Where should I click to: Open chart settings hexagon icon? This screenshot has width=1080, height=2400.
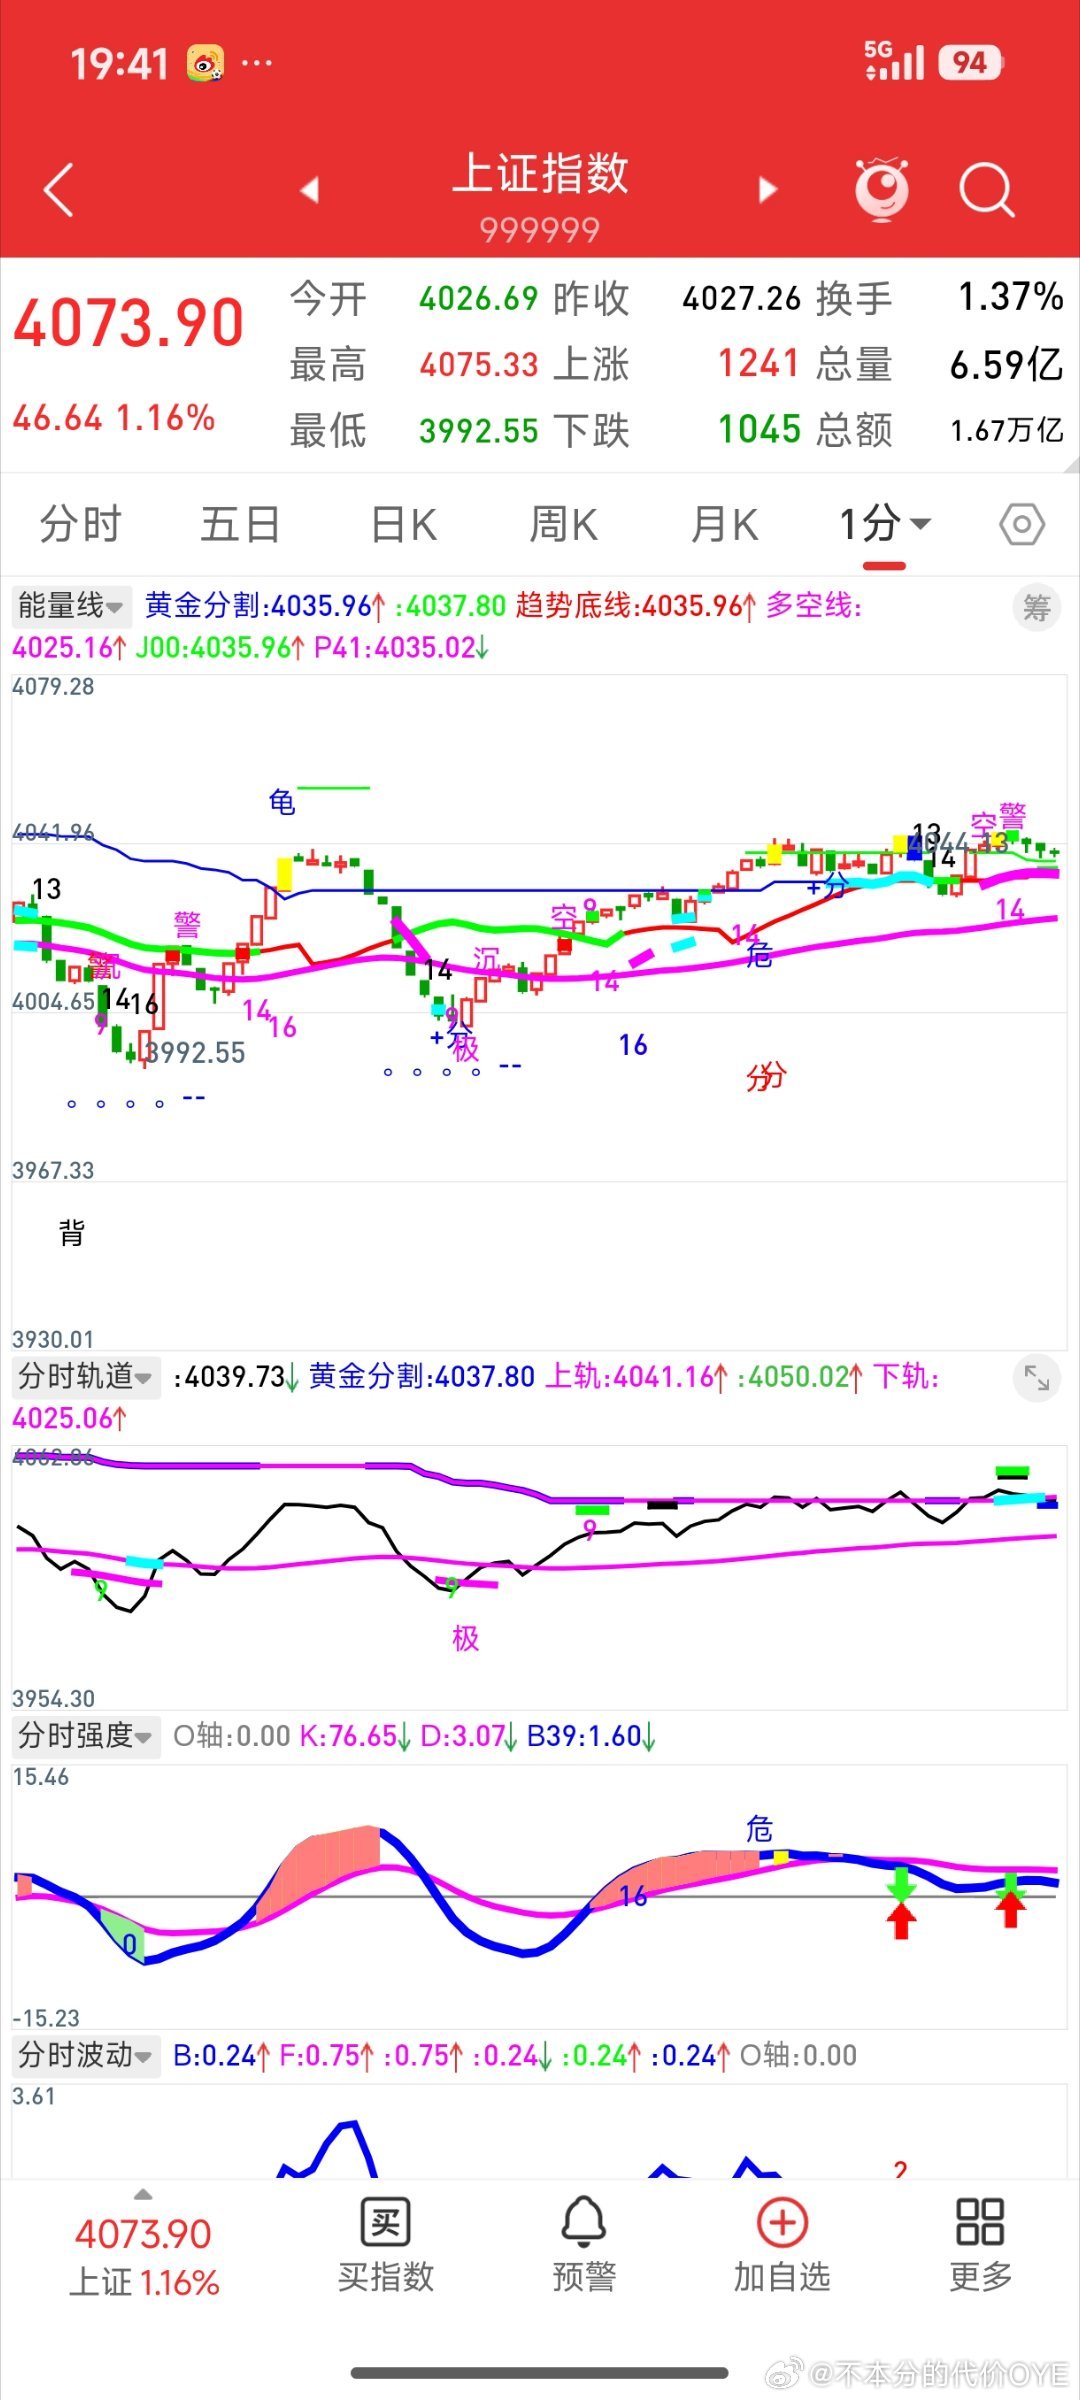click(1022, 524)
